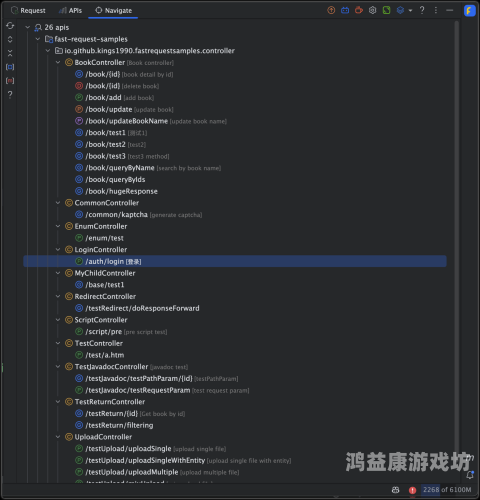Select /testJavadoc/testPathParam/{id} endpoint
This screenshot has width=480, height=500.
tap(157, 378)
